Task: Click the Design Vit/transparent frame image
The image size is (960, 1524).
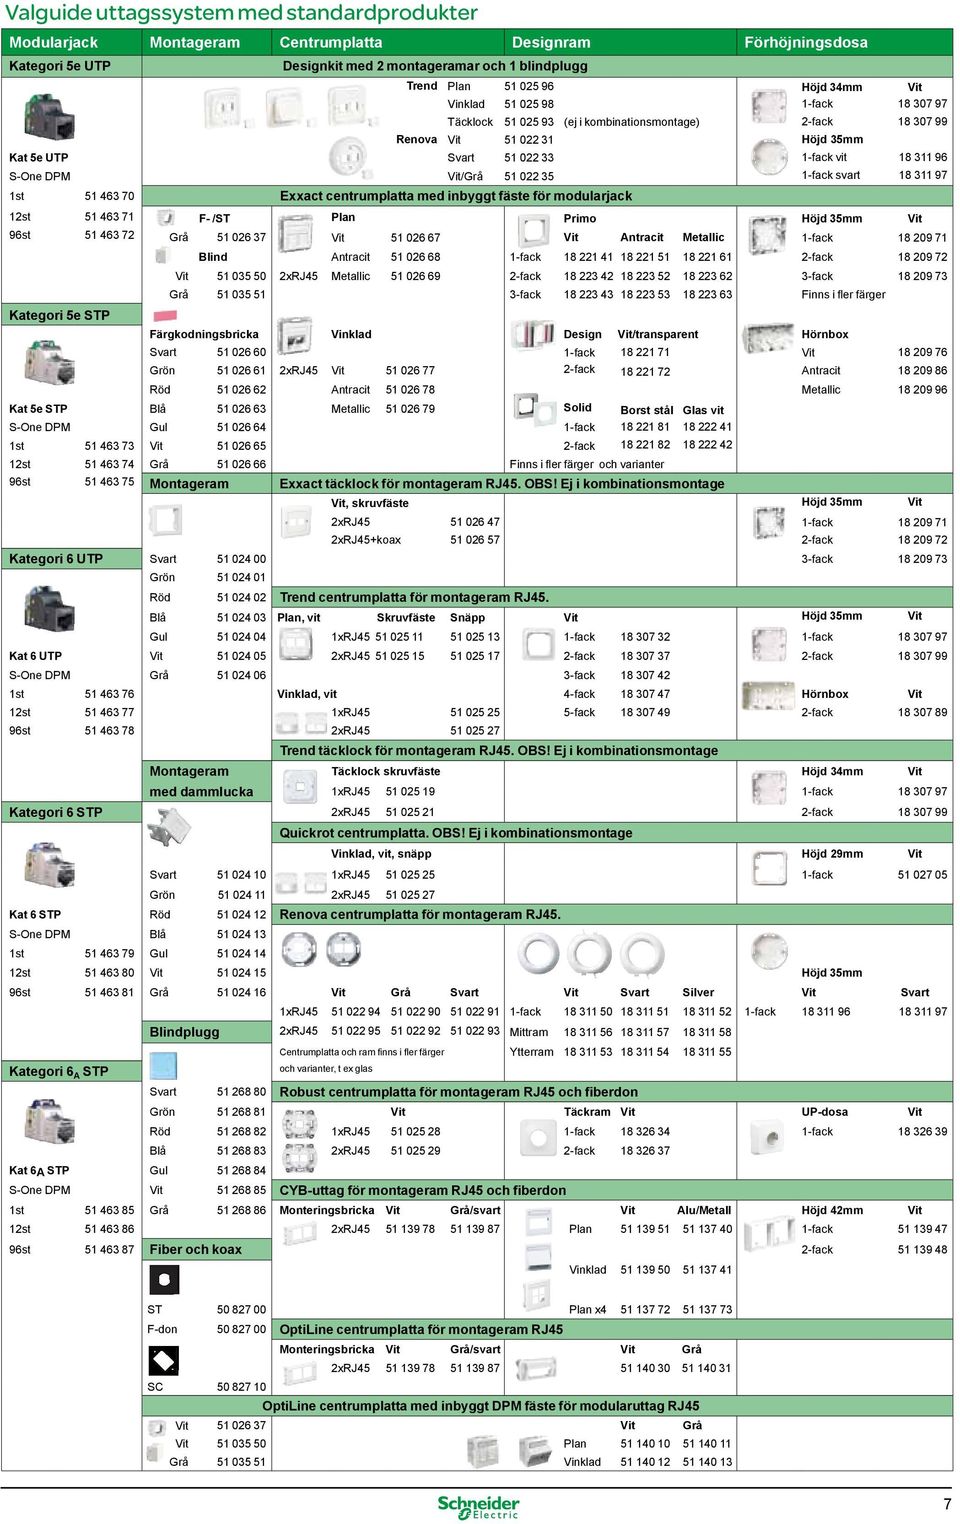Action: click(x=532, y=334)
